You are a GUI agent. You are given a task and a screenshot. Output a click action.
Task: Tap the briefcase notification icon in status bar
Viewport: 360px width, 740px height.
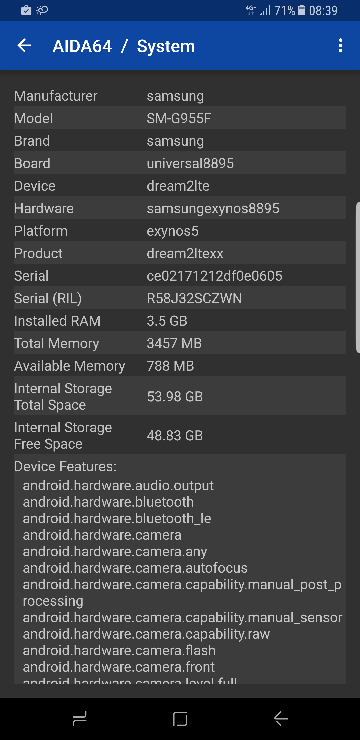tap(26, 10)
